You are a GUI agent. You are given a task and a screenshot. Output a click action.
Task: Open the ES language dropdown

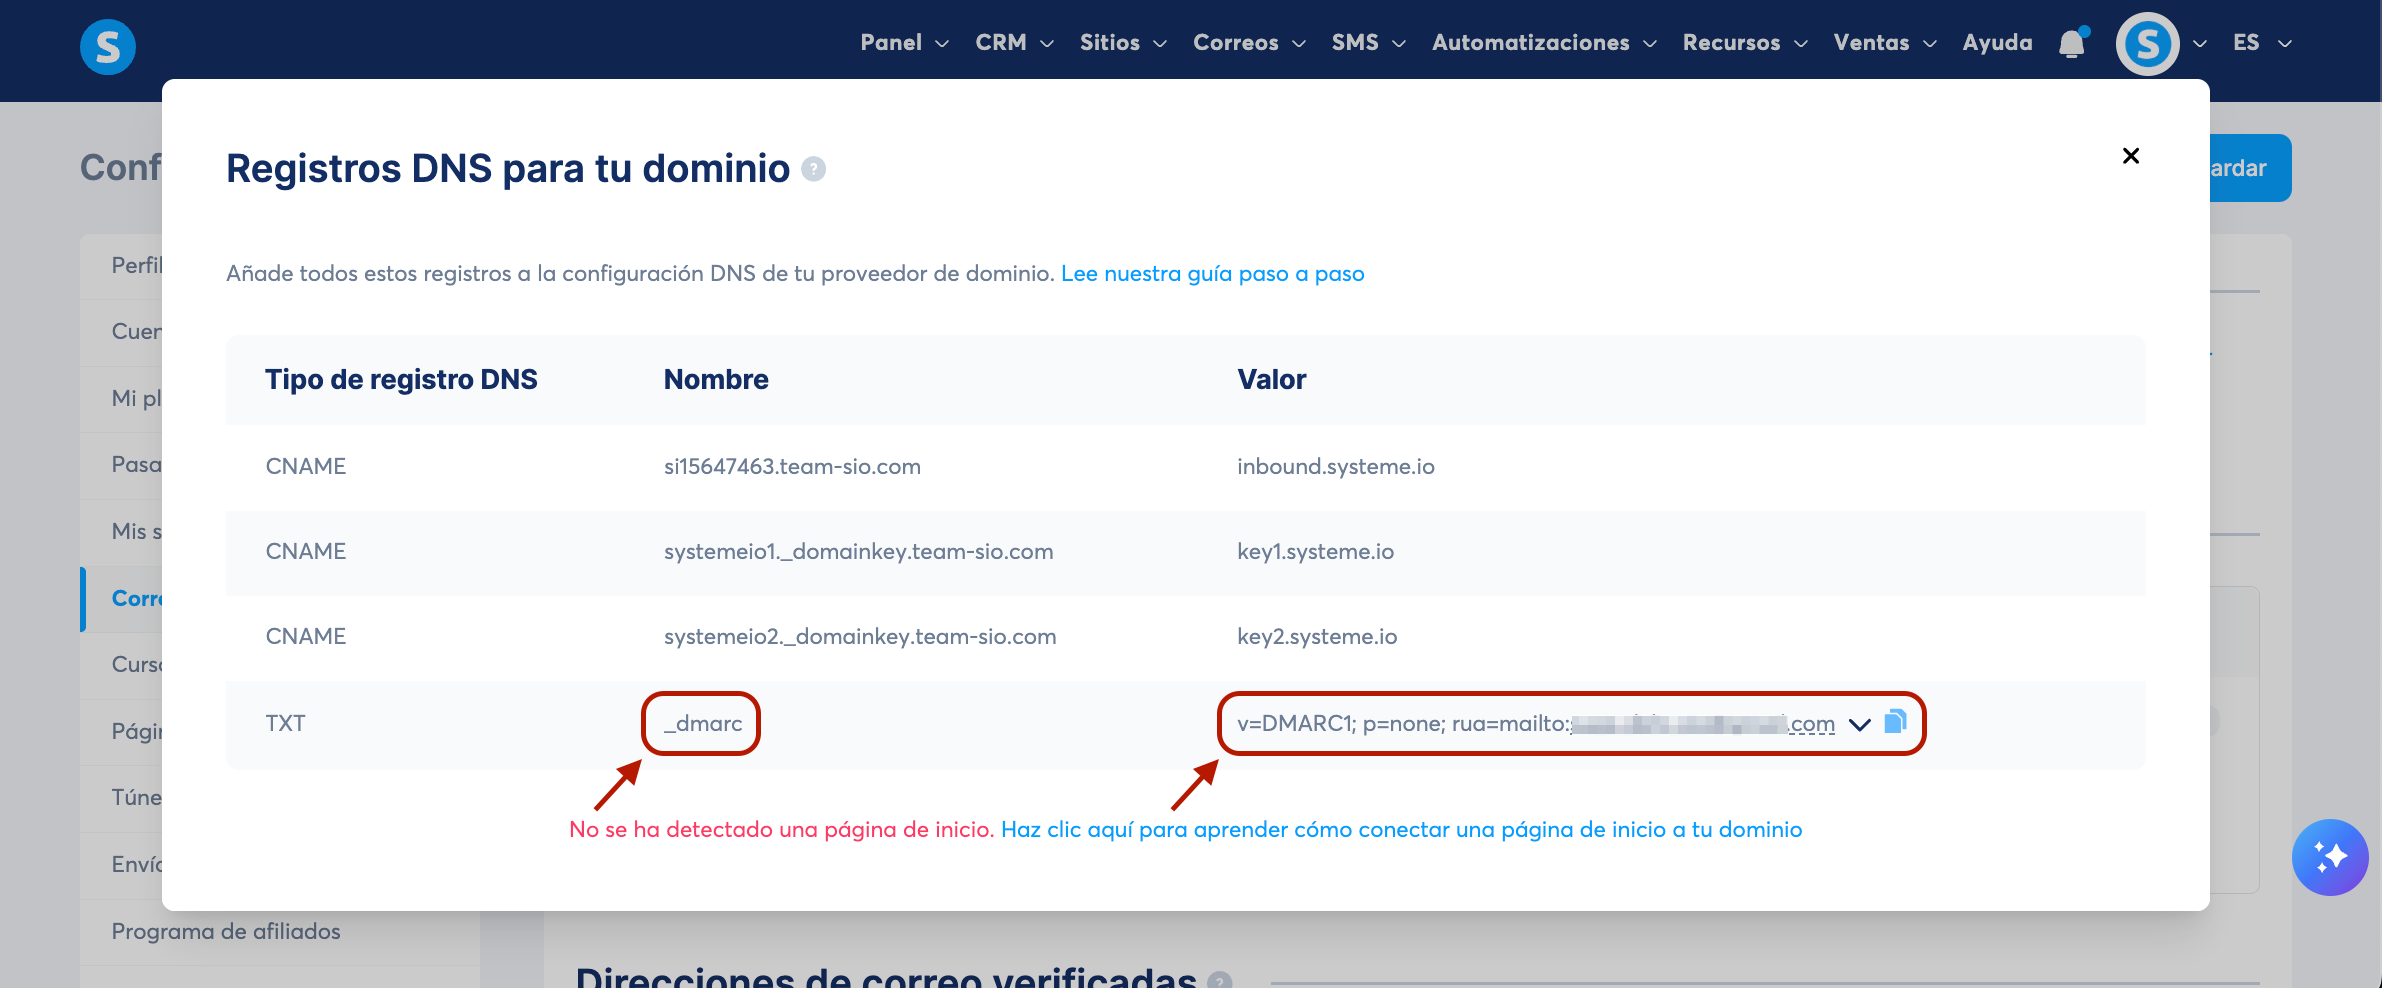2261,43
